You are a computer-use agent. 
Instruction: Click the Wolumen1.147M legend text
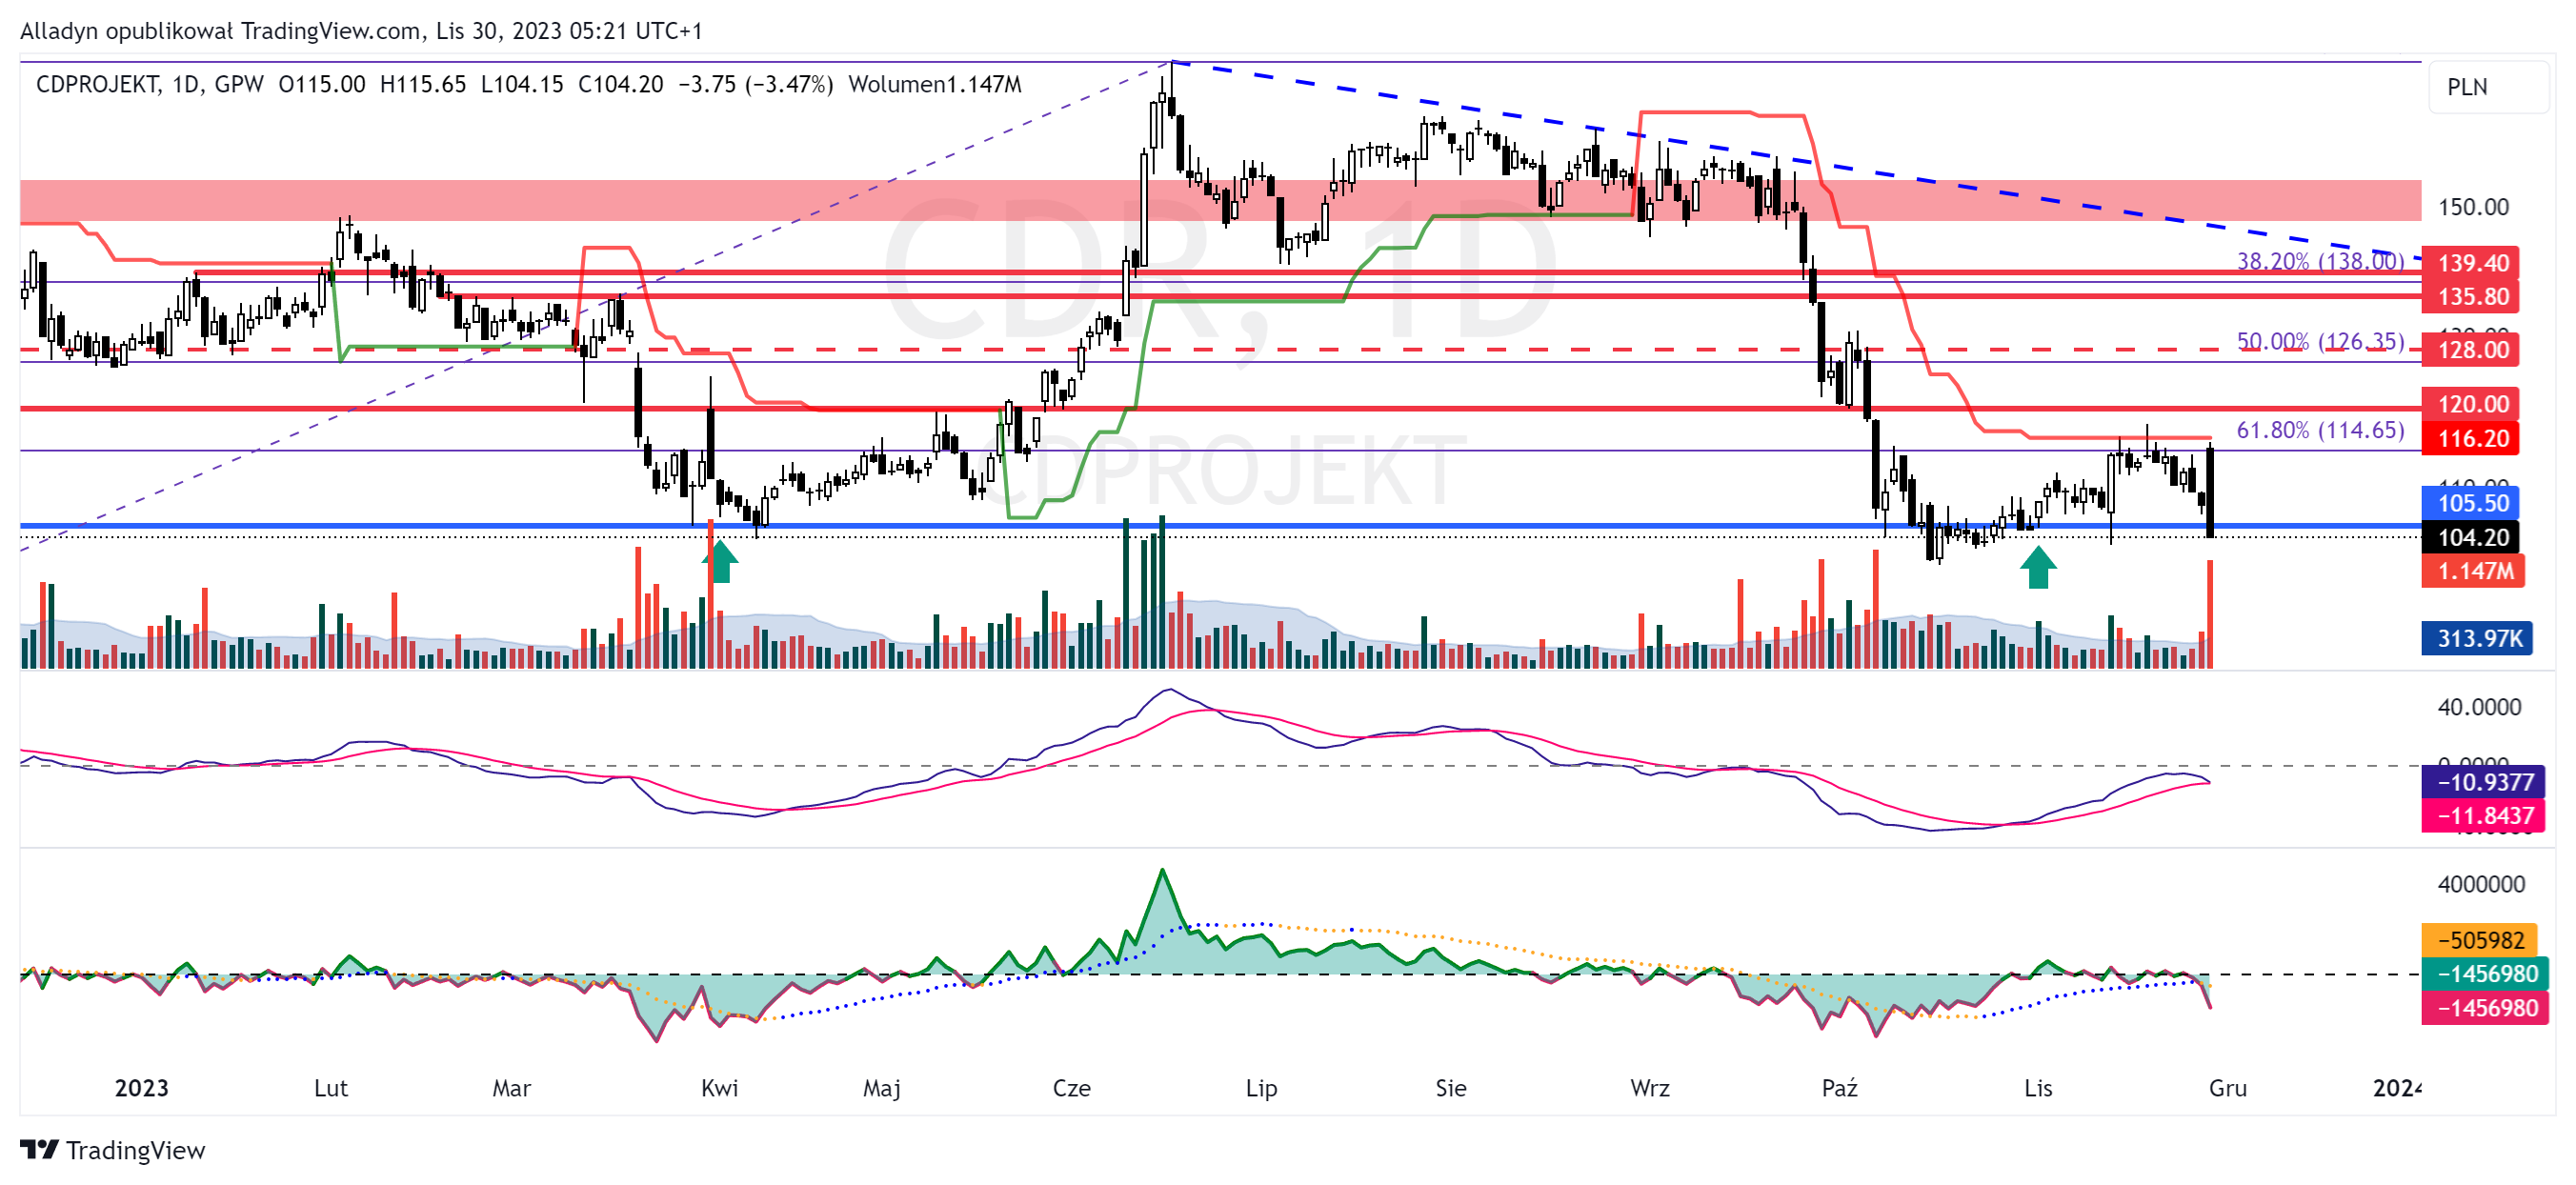tap(935, 85)
